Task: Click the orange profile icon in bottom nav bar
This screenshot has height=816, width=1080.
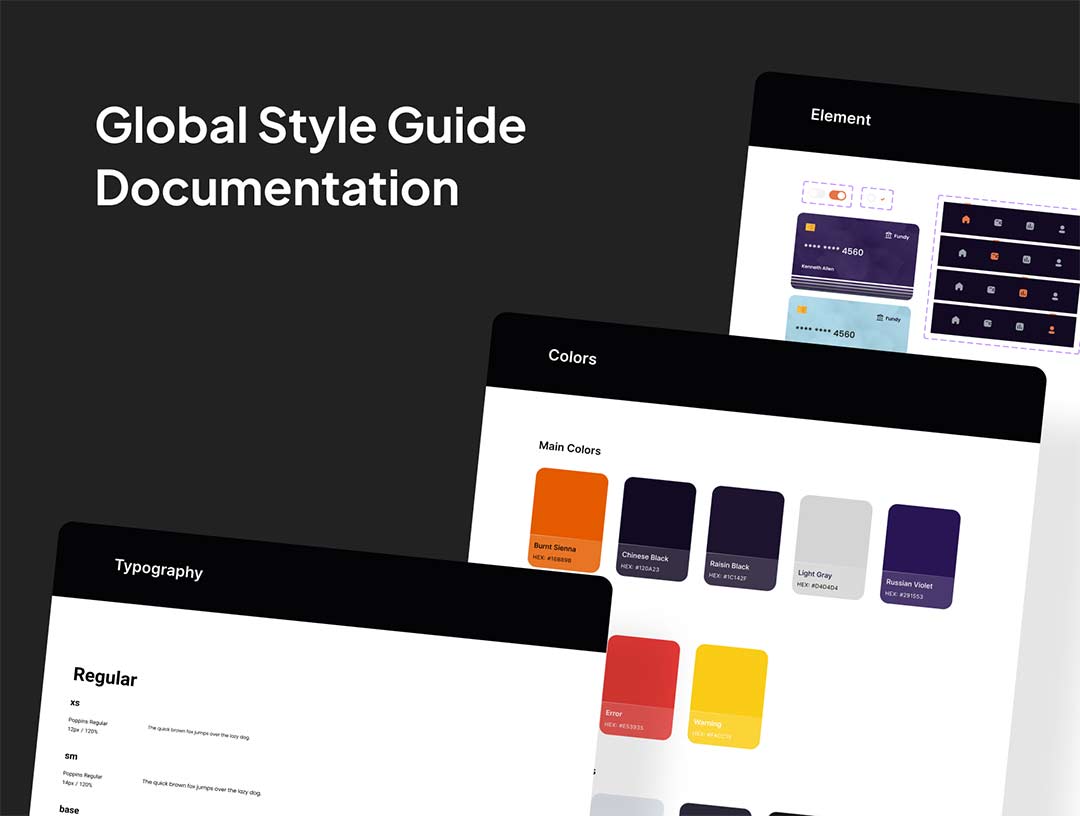Action: tap(1051, 329)
